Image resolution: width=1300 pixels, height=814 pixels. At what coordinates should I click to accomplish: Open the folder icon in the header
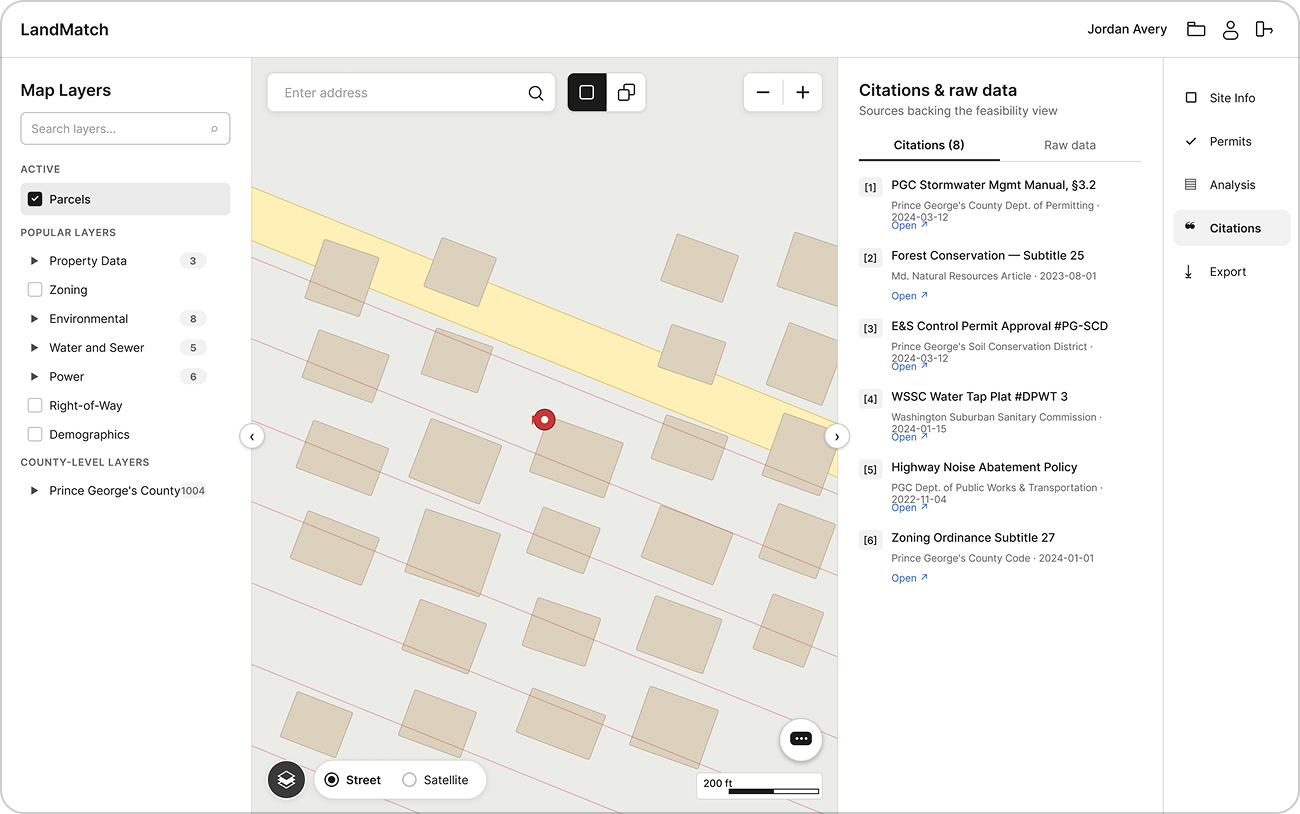click(1196, 29)
